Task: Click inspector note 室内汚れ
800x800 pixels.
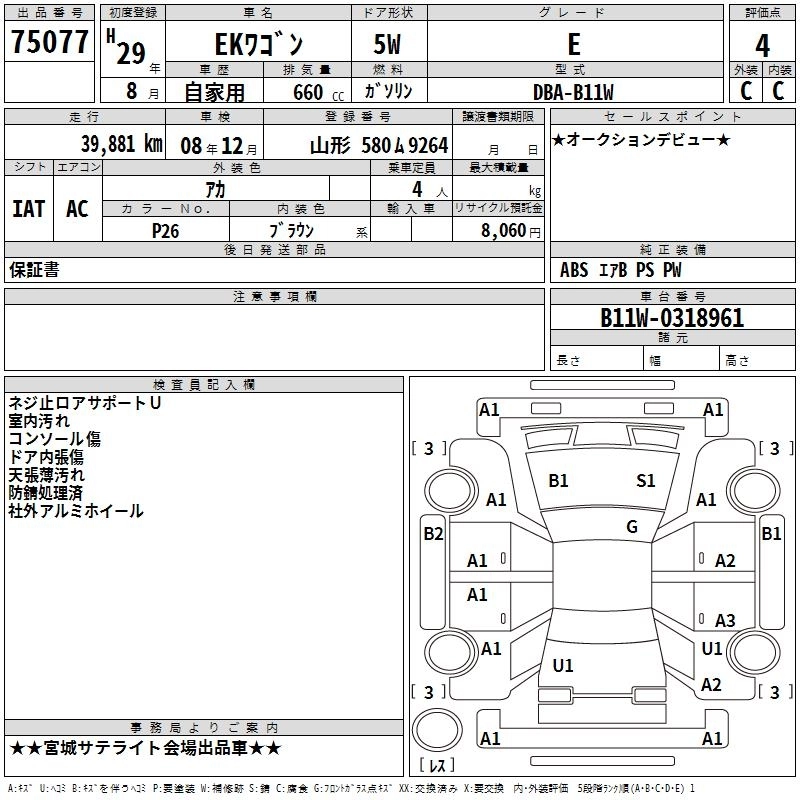Action: click(x=39, y=421)
